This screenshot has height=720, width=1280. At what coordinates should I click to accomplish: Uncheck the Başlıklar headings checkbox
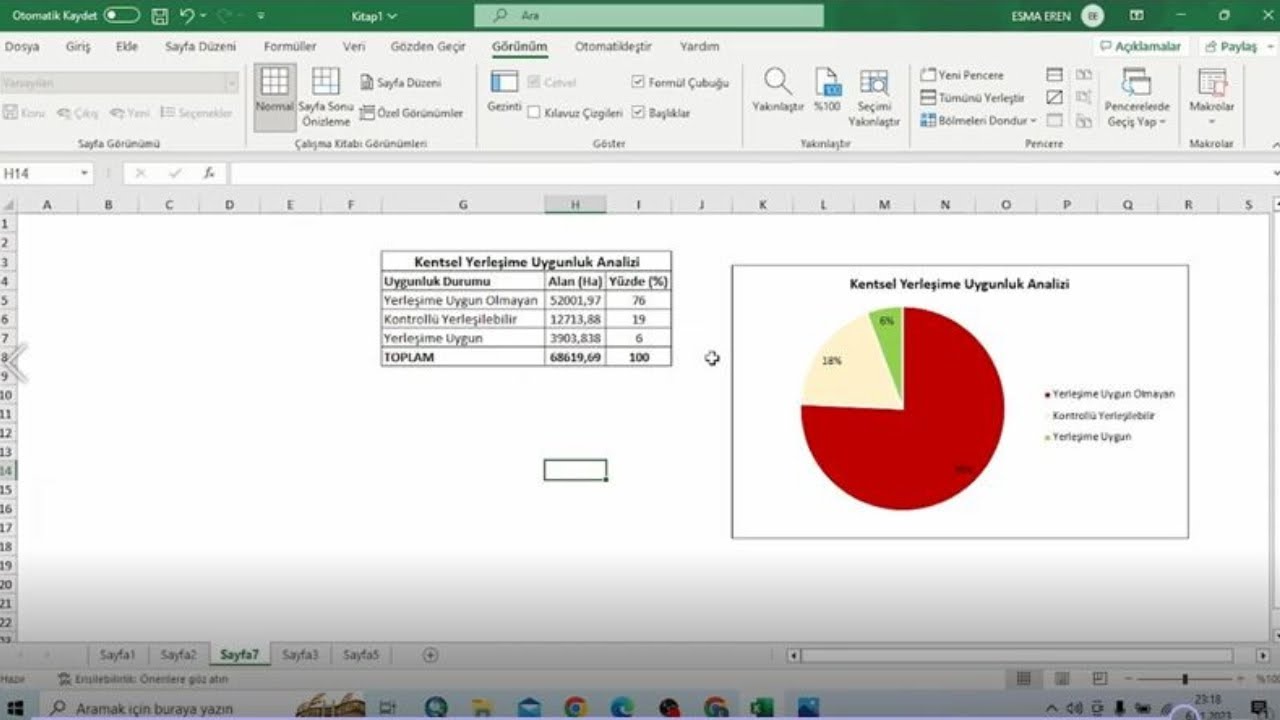[x=638, y=113]
